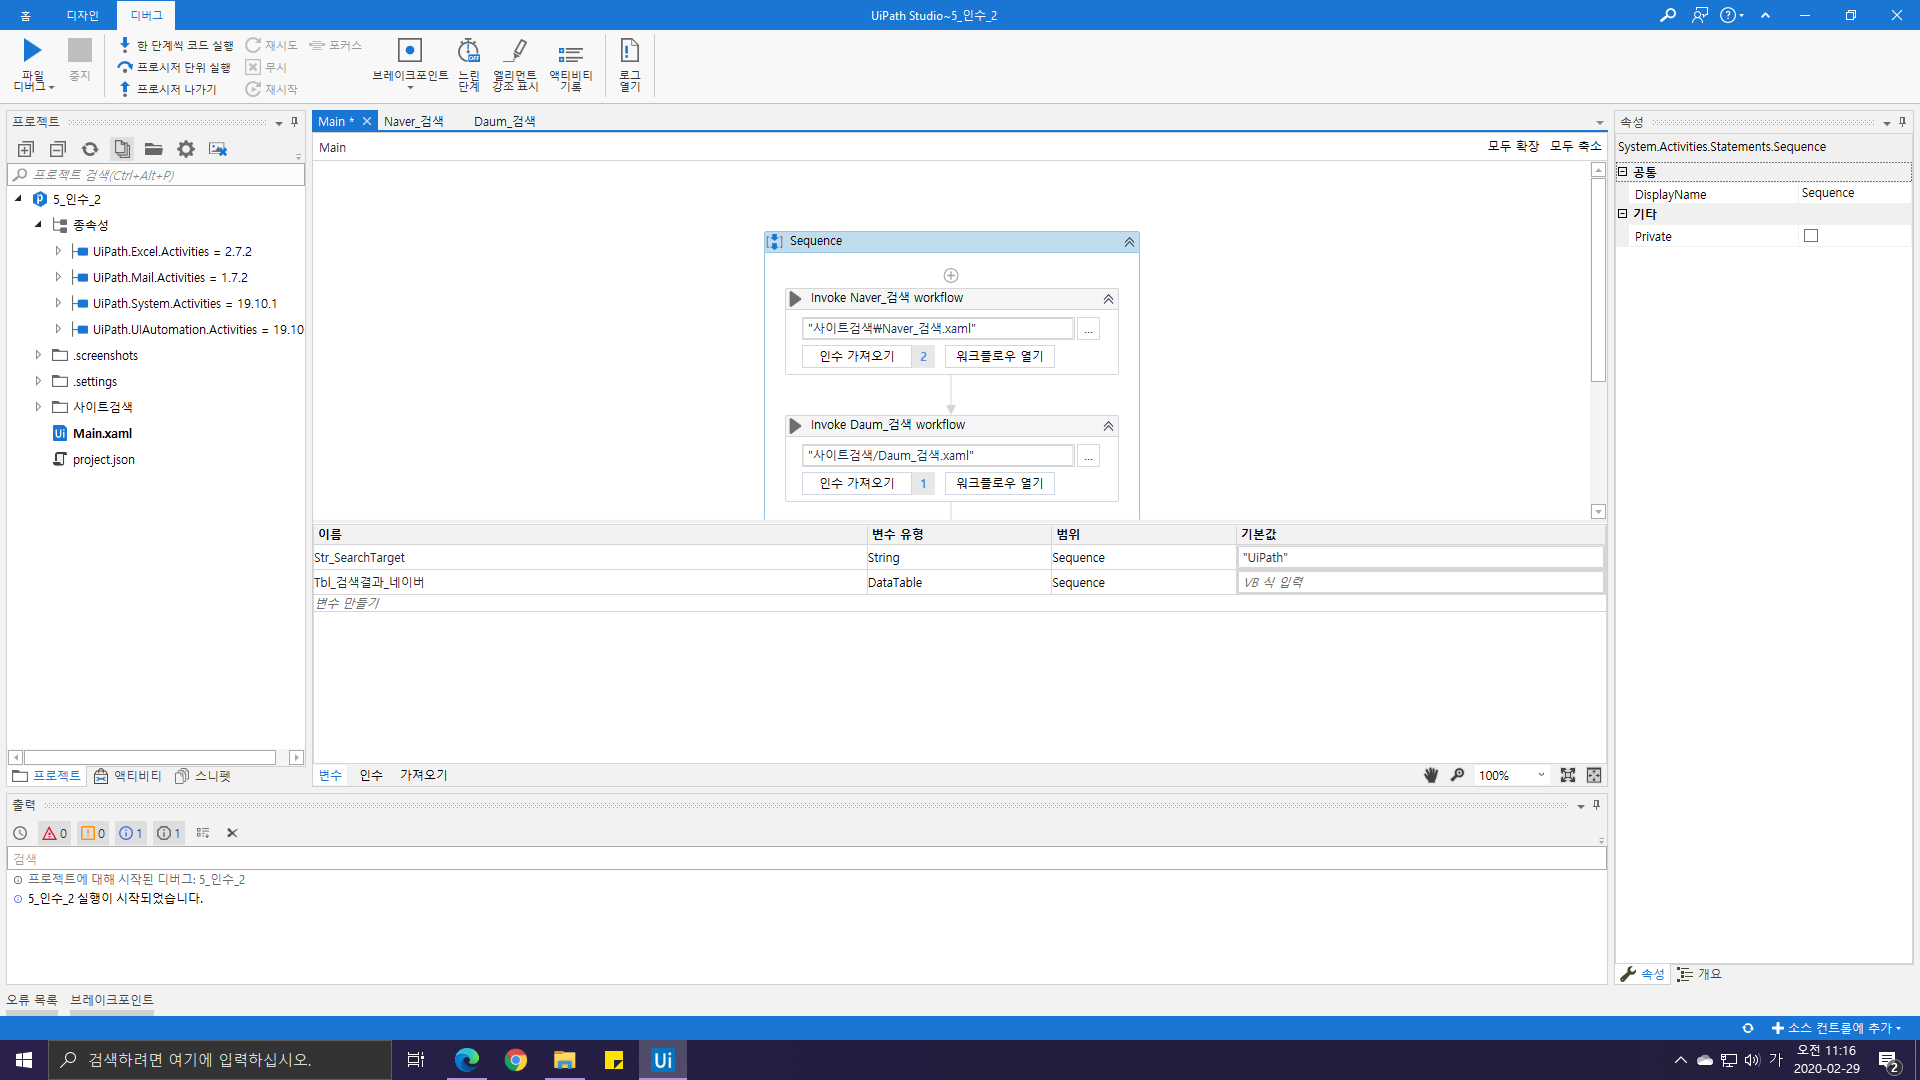Click 인수 가져오기 button in Naver_검색 activity

tap(856, 356)
